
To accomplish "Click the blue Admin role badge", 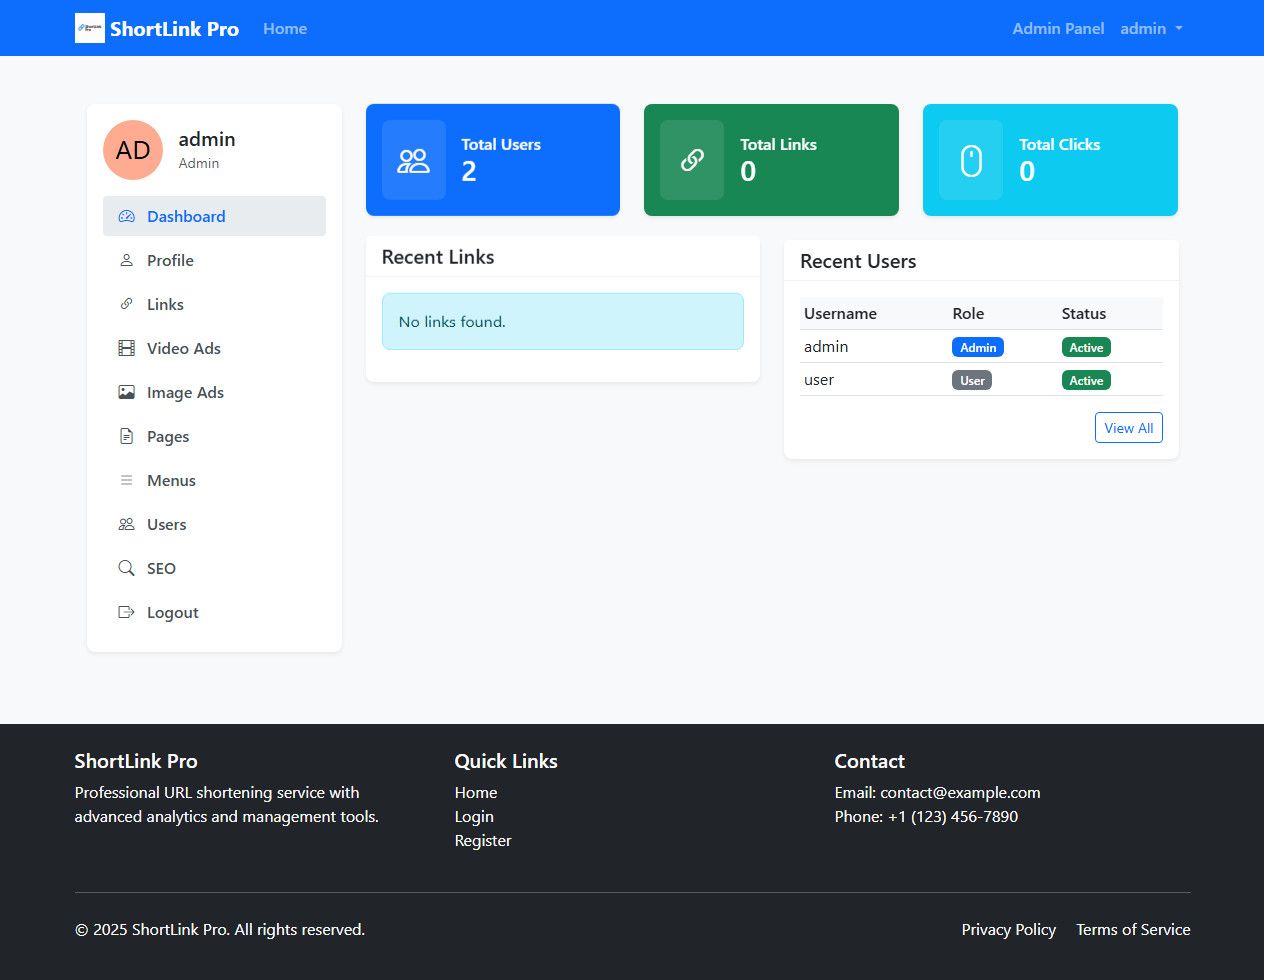I will [x=978, y=347].
